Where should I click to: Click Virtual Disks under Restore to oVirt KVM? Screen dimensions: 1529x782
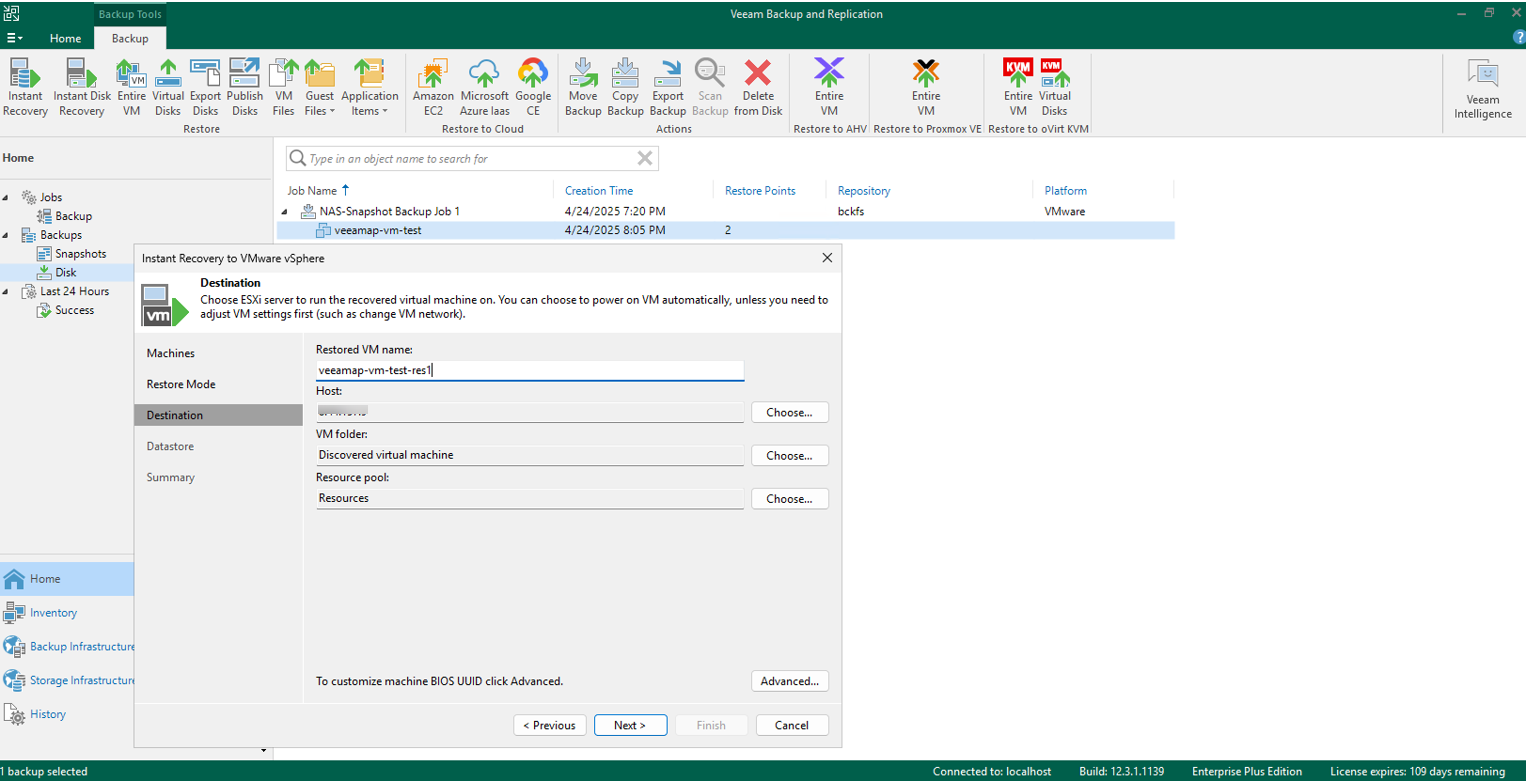click(1054, 88)
